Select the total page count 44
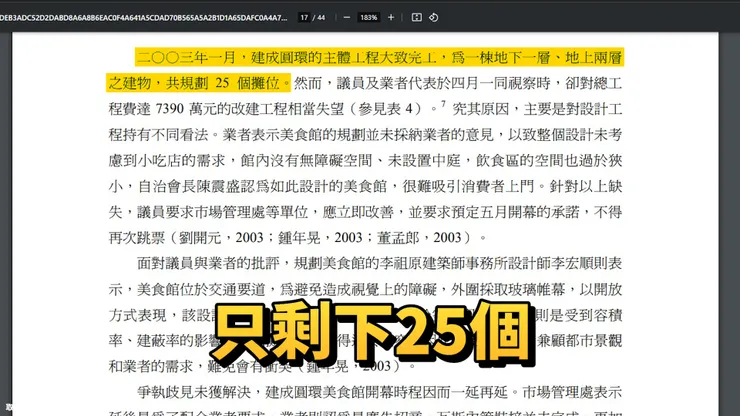This screenshot has height=416, width=740. (x=321, y=17)
